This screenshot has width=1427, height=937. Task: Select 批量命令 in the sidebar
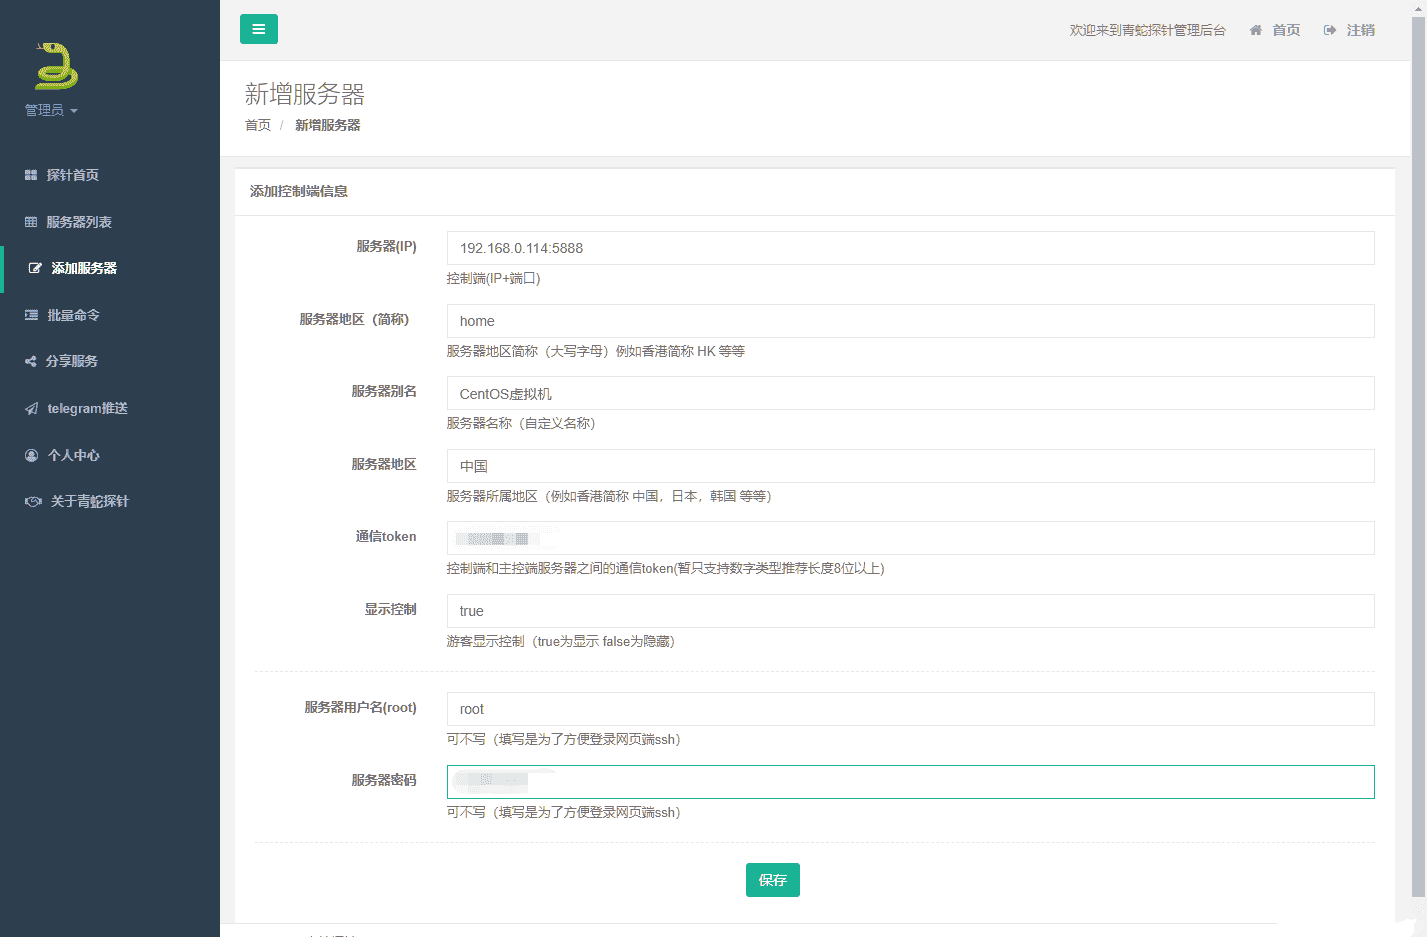coord(73,315)
